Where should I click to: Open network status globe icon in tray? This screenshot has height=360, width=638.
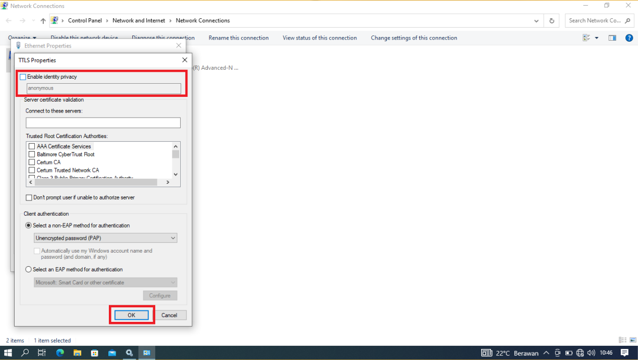[580, 353]
